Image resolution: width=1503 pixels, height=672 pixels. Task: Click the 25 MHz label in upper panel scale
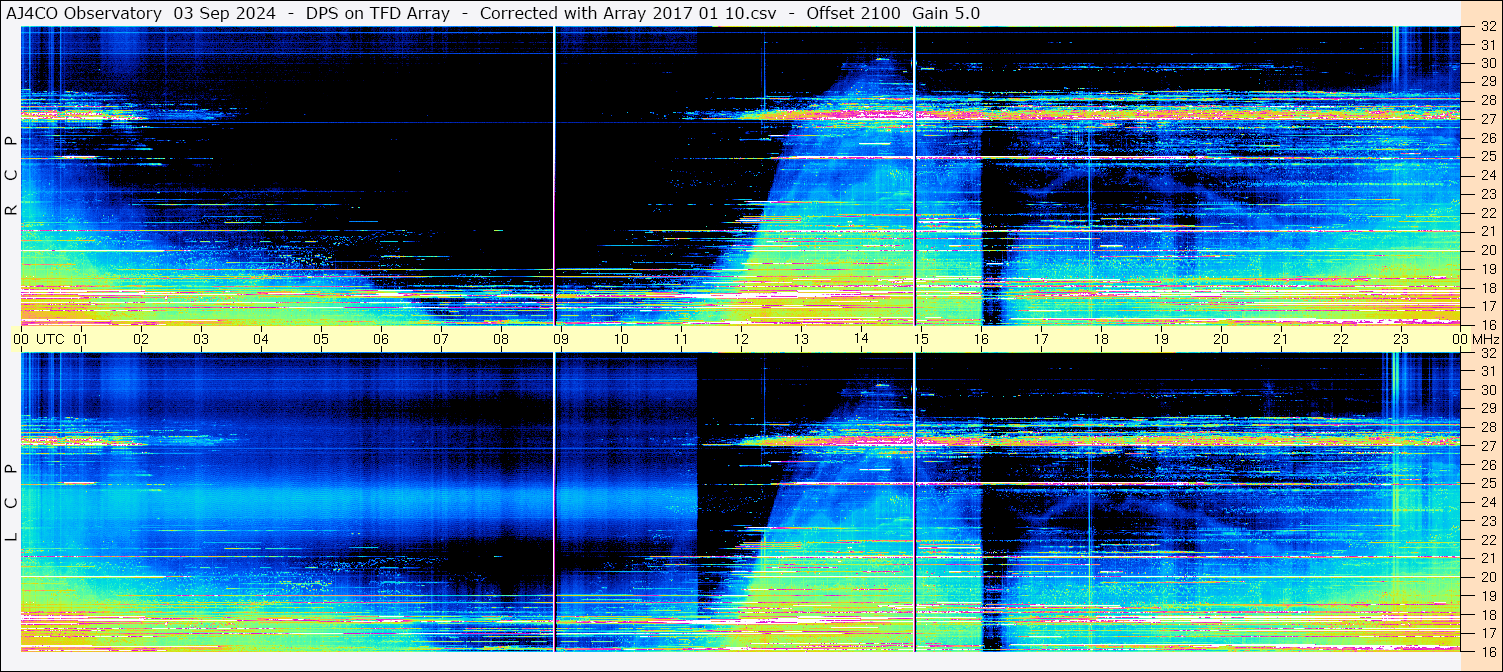point(1487,157)
